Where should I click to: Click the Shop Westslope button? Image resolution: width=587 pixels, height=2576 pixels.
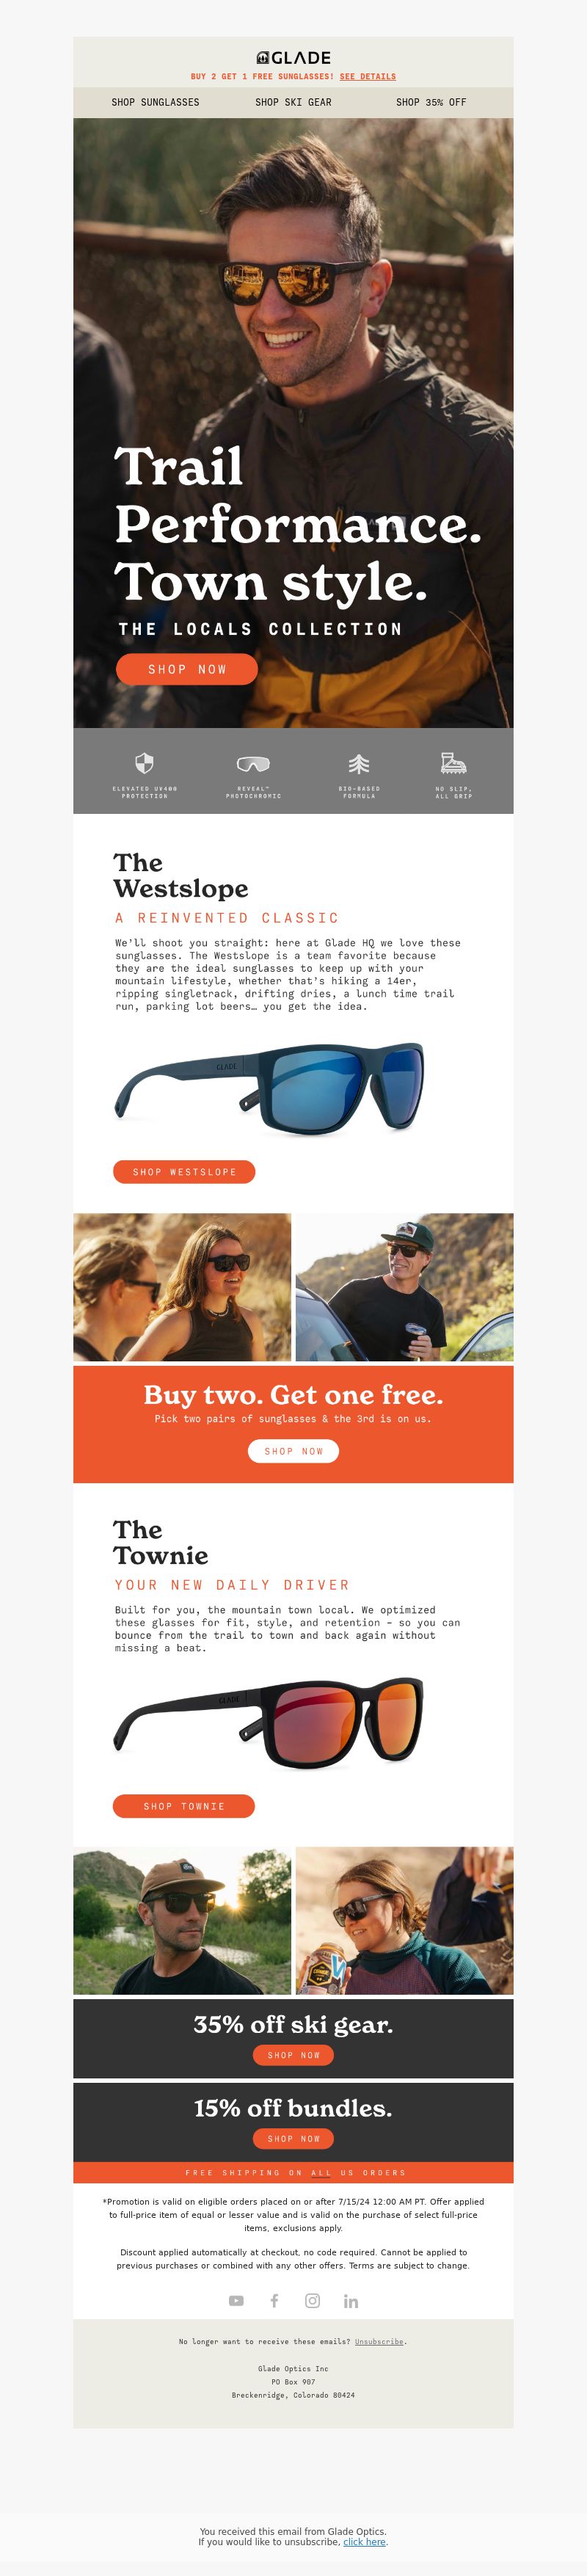tap(184, 1171)
